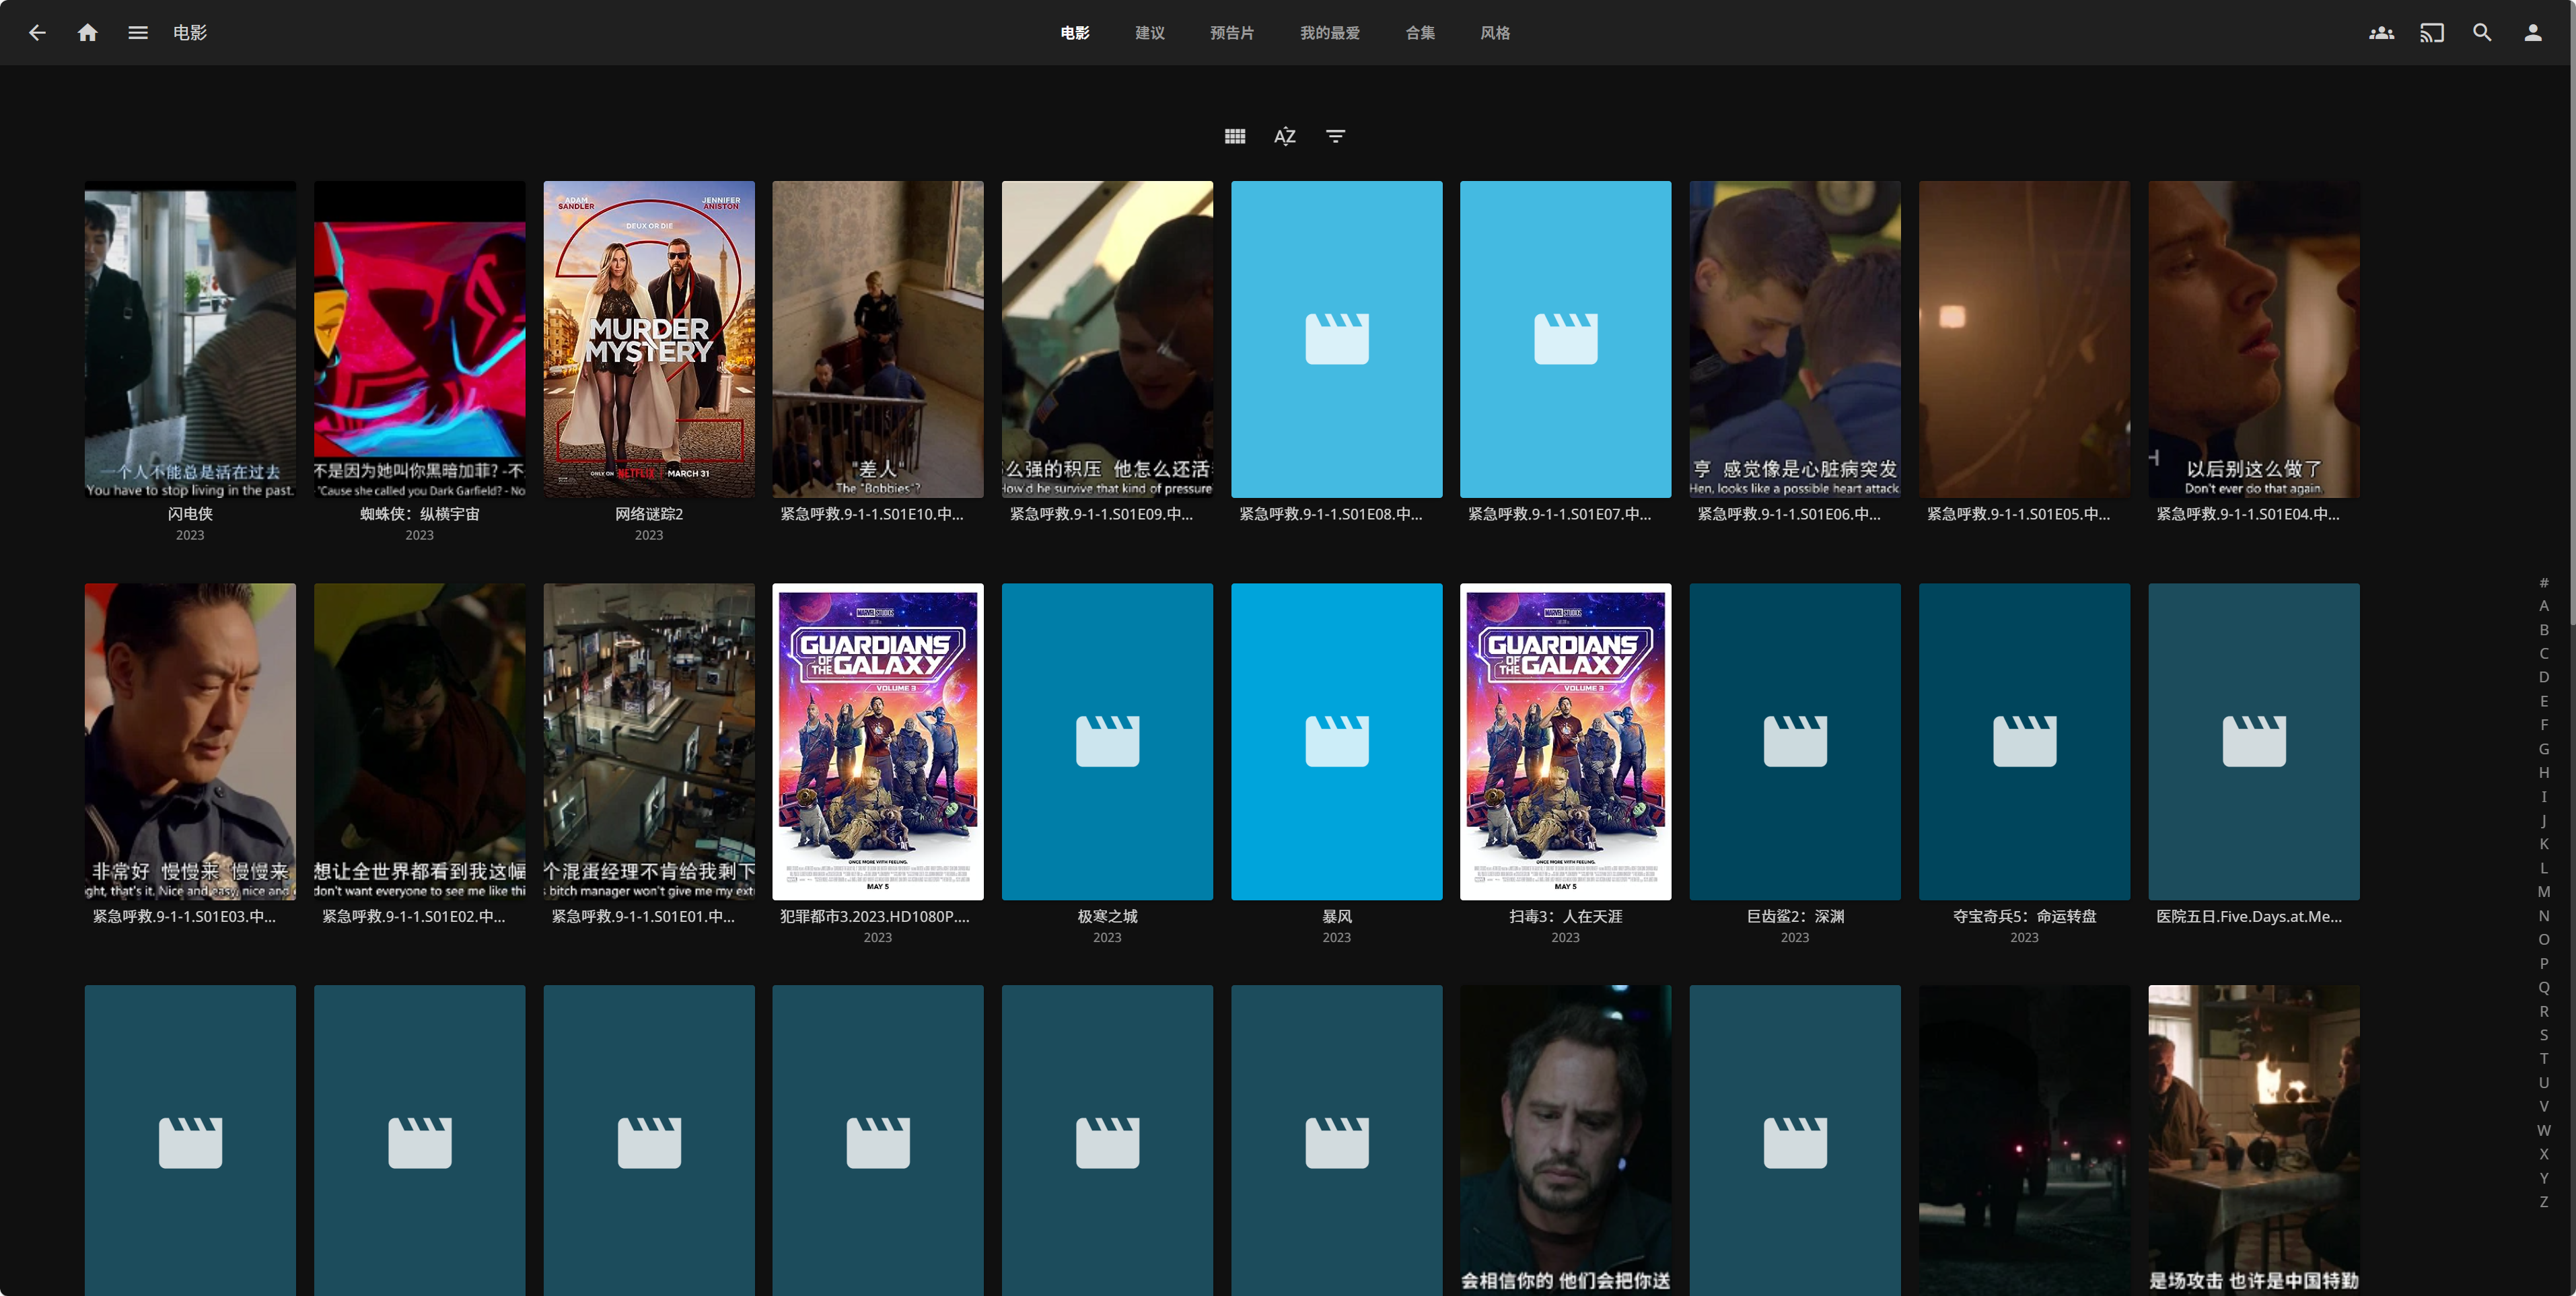
Task: Open thumbnail for 紧急呼救 S01E10
Action: coord(878,339)
